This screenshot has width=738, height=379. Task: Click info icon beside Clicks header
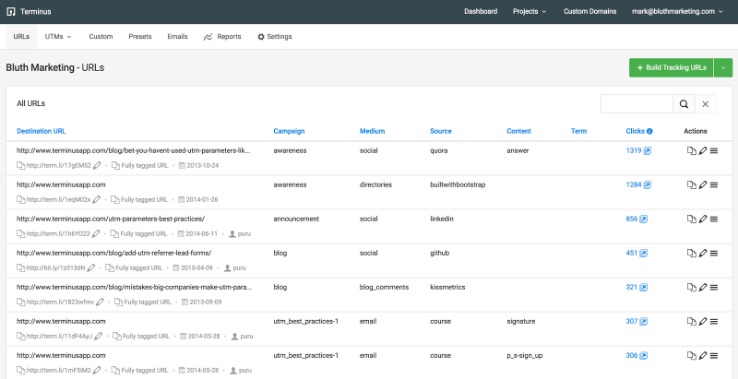pyautogui.click(x=650, y=131)
